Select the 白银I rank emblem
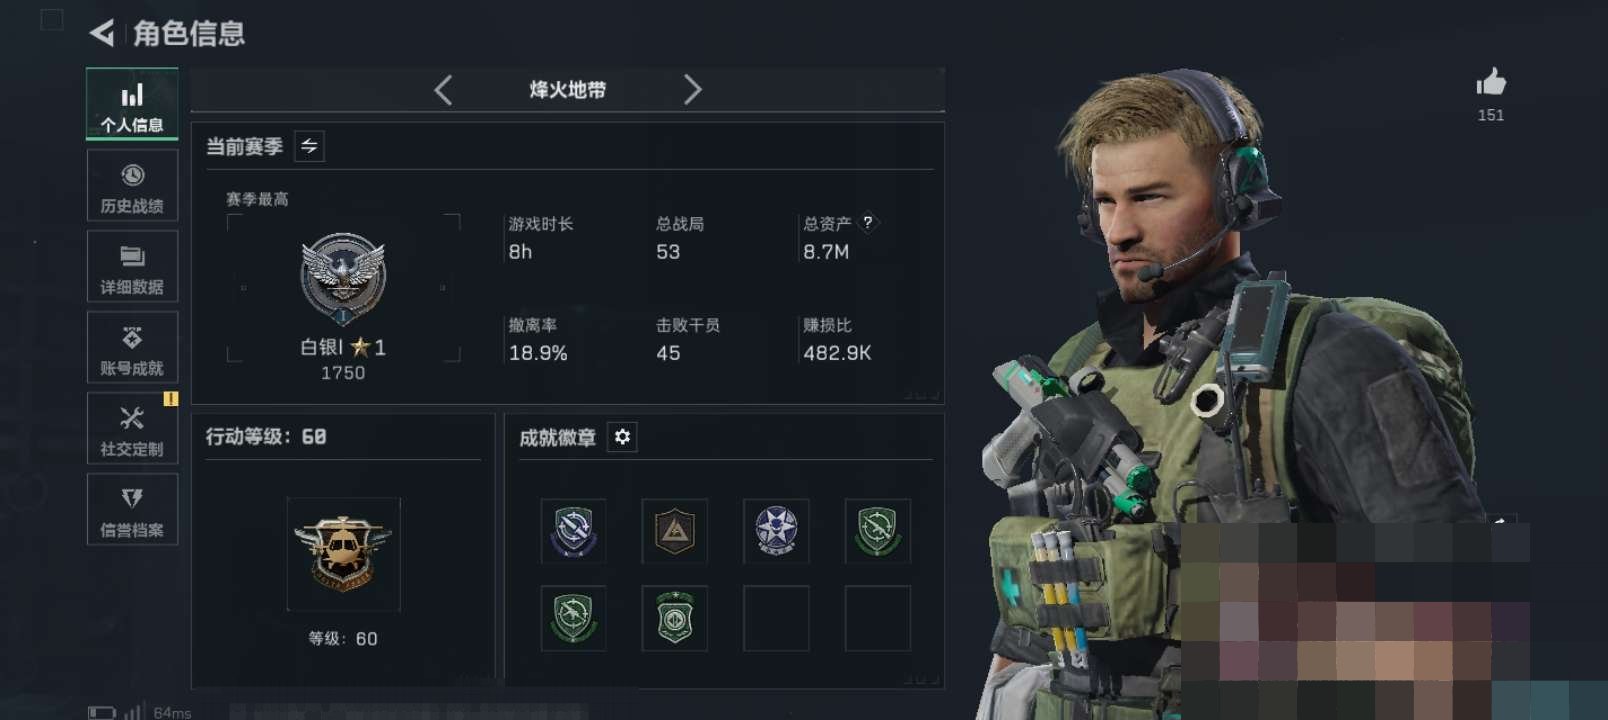The width and height of the screenshot is (1608, 720). coord(343,279)
